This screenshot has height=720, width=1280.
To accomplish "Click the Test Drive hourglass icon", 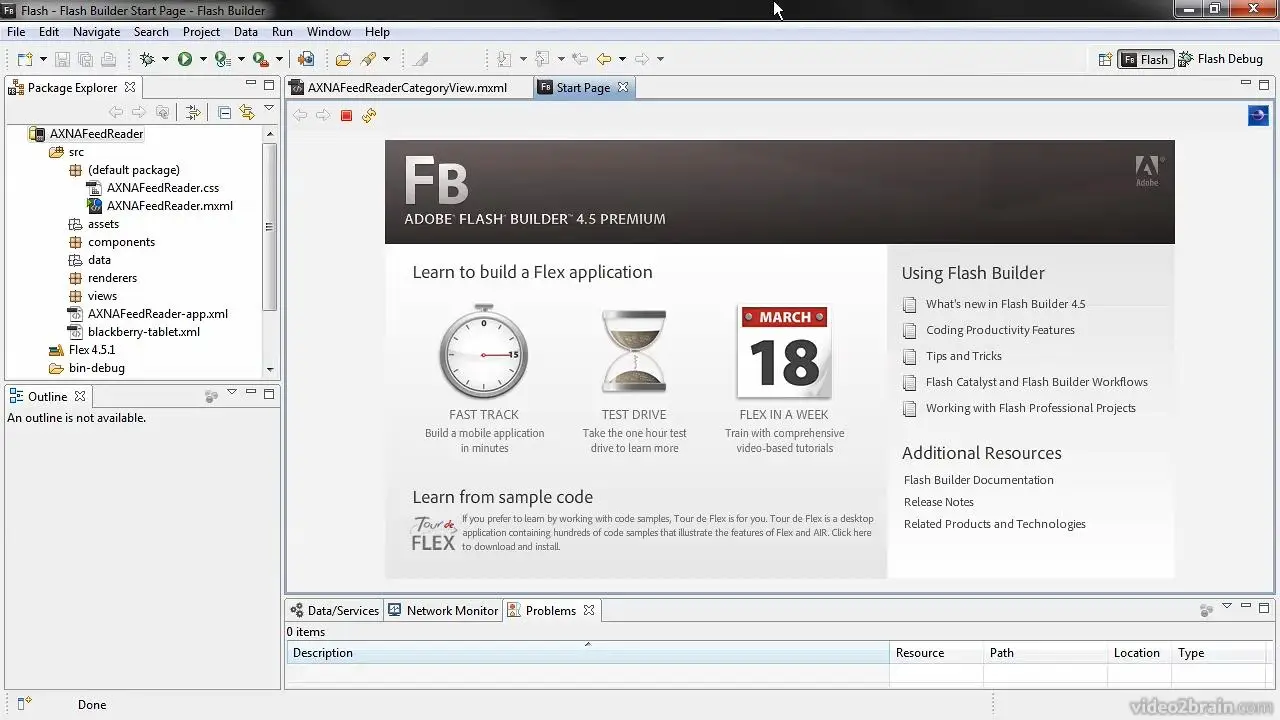I will [x=634, y=352].
